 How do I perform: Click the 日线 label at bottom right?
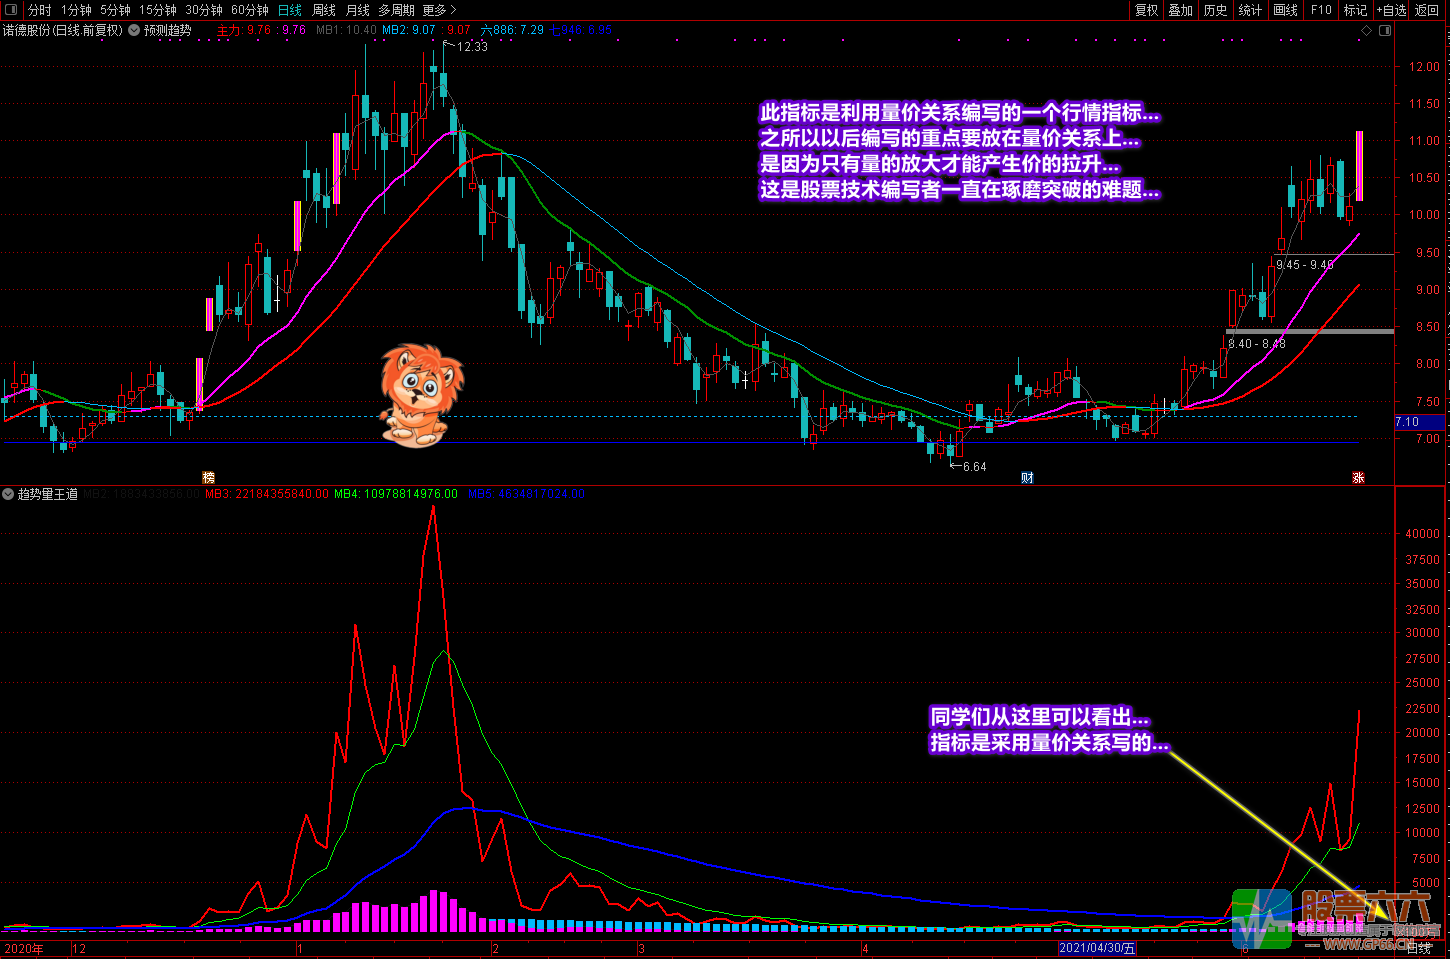[1419, 948]
